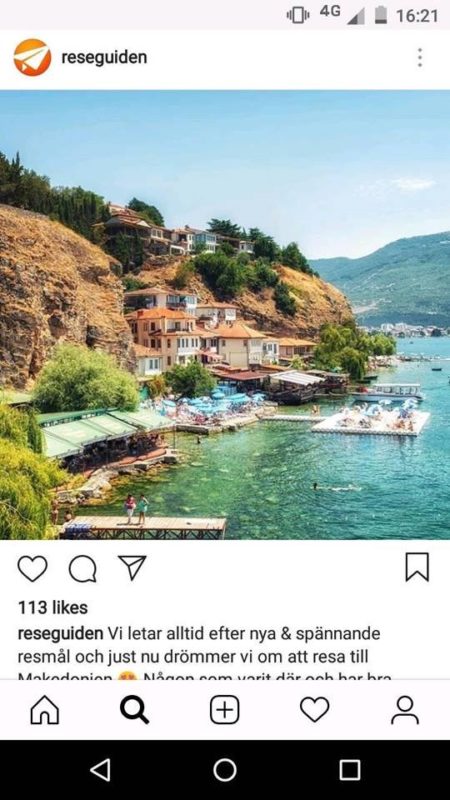Screen dimensions: 450x800
Task: Go to the Home feed tab
Action: tap(45, 710)
